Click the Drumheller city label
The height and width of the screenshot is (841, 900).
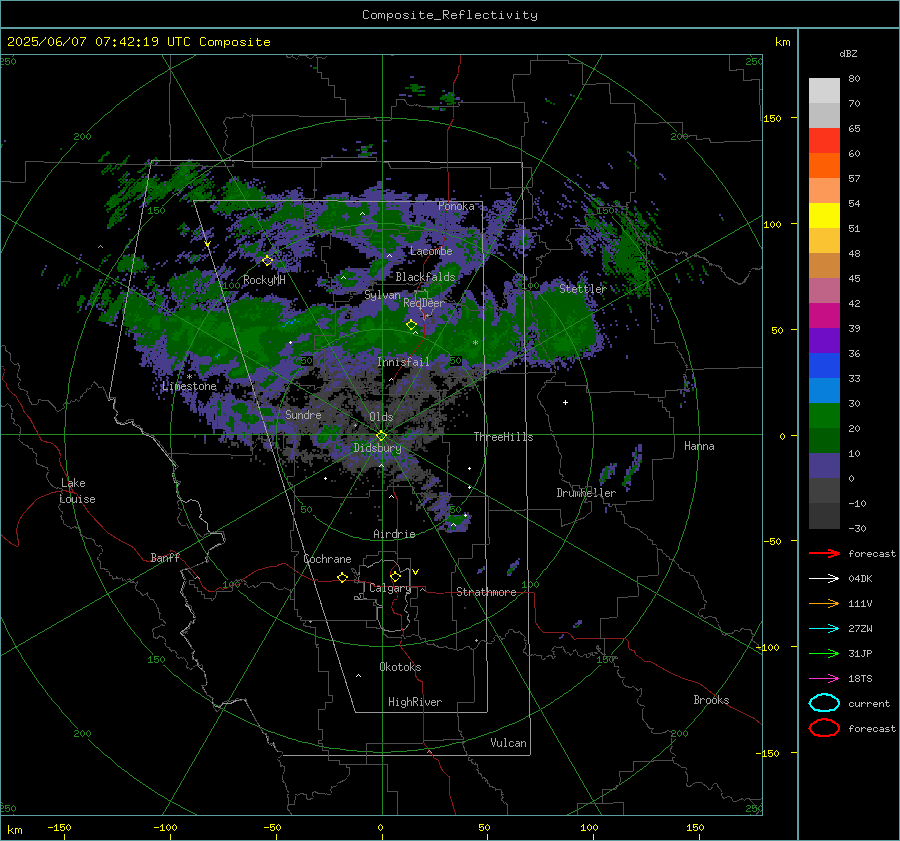click(586, 493)
